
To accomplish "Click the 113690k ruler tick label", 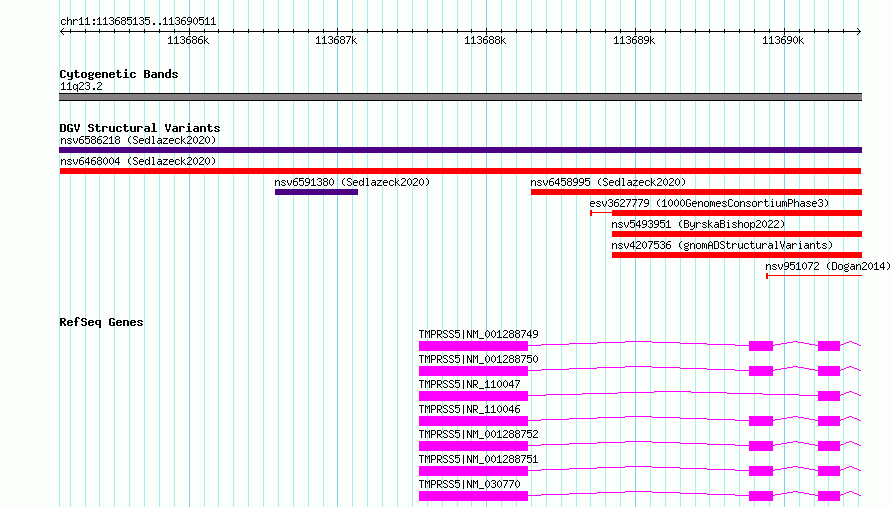I will click(x=783, y=40).
